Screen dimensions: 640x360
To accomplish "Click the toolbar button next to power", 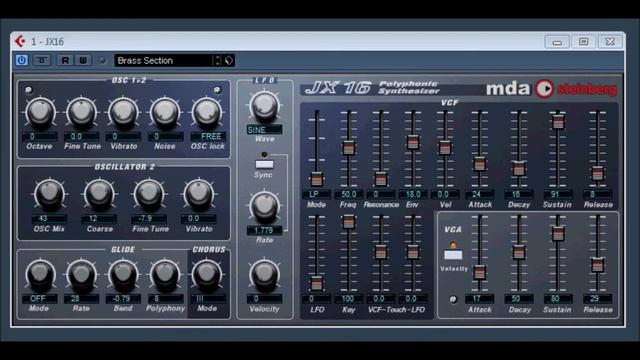I will [42, 60].
